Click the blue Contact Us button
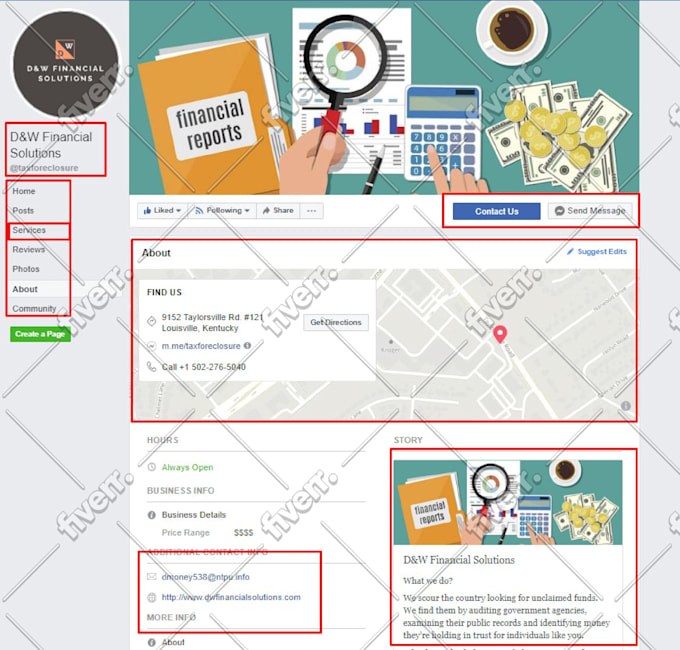Screen dimensions: 680x650 pyautogui.click(x=497, y=211)
